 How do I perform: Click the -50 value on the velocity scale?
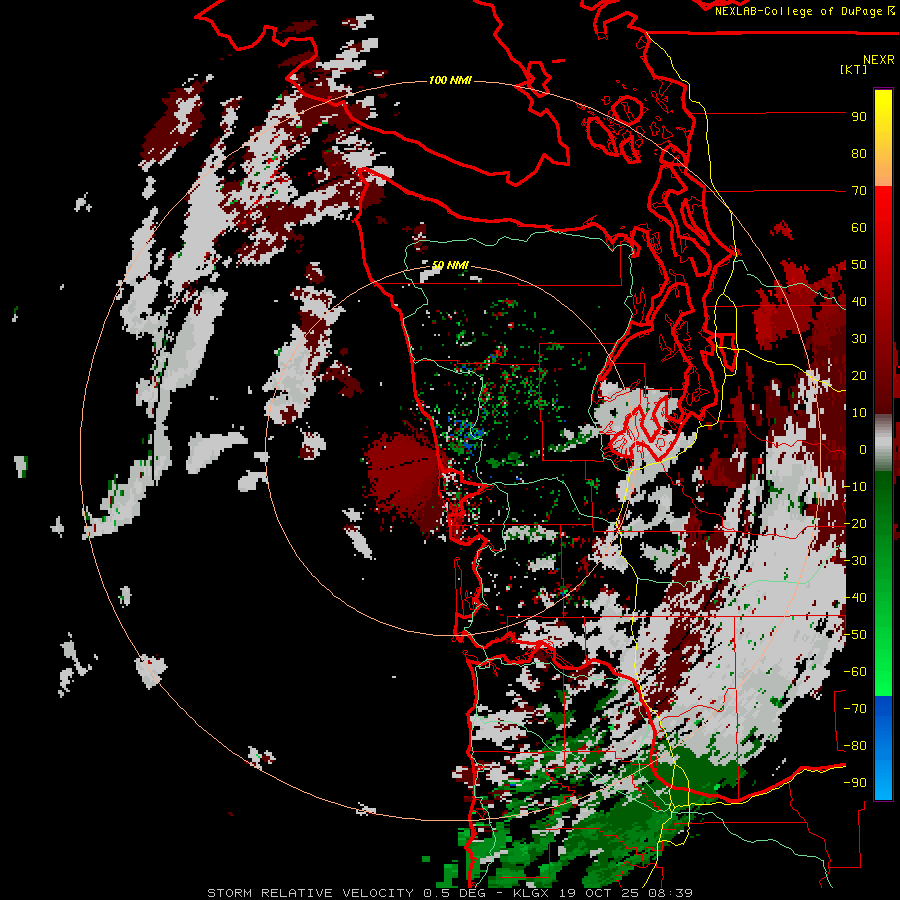point(855,635)
